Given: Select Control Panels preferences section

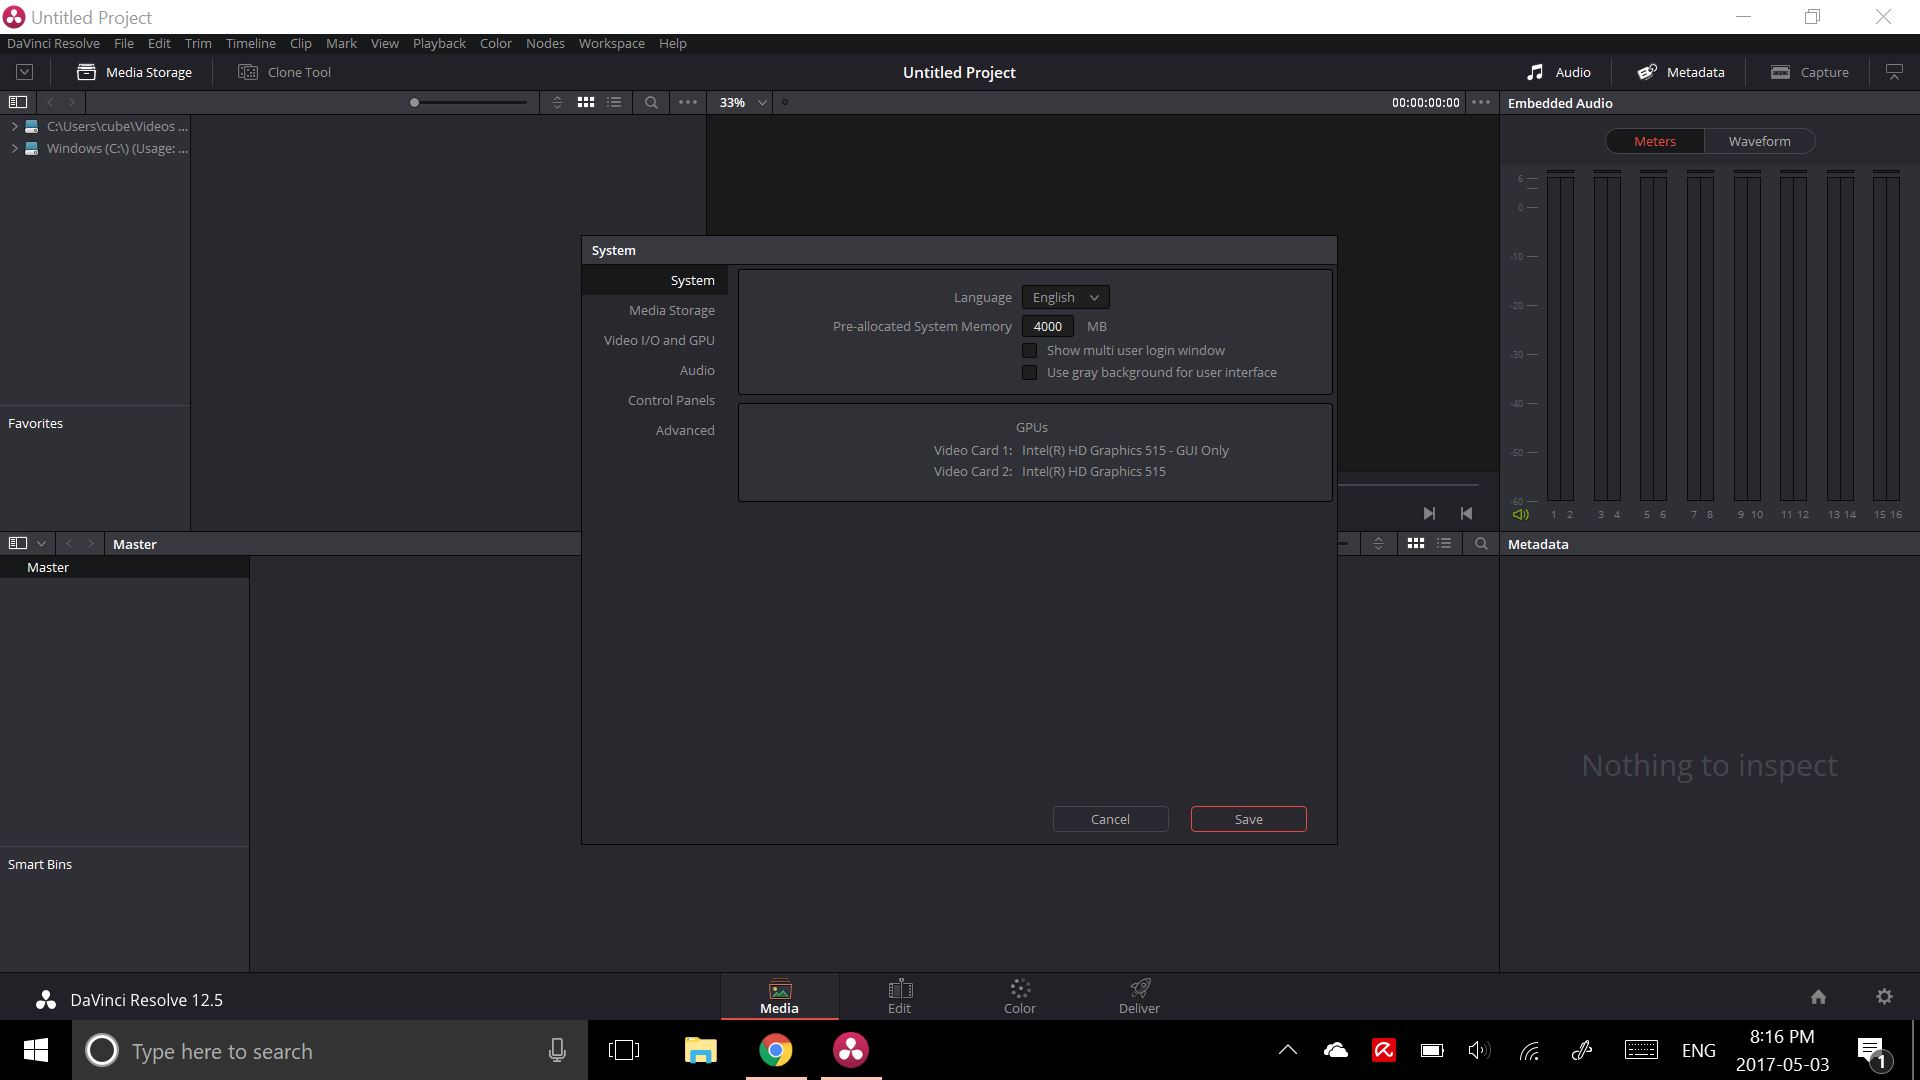Looking at the screenshot, I should (670, 400).
